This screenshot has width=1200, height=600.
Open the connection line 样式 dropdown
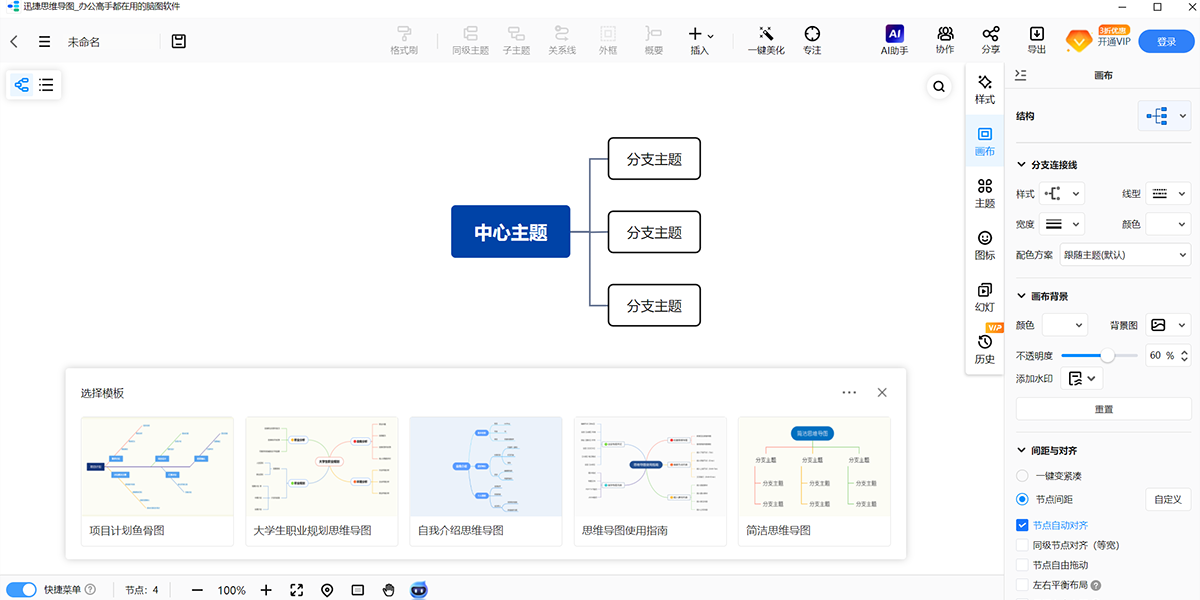(x=1062, y=194)
